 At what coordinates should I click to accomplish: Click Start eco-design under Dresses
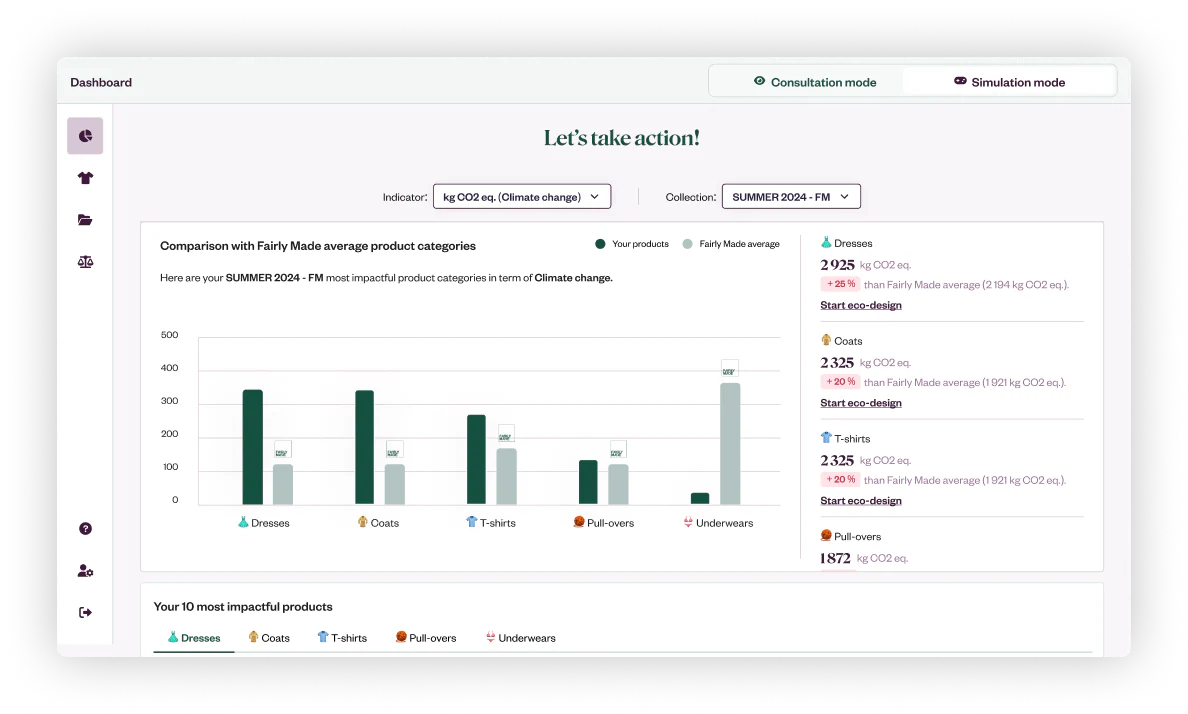pos(861,305)
